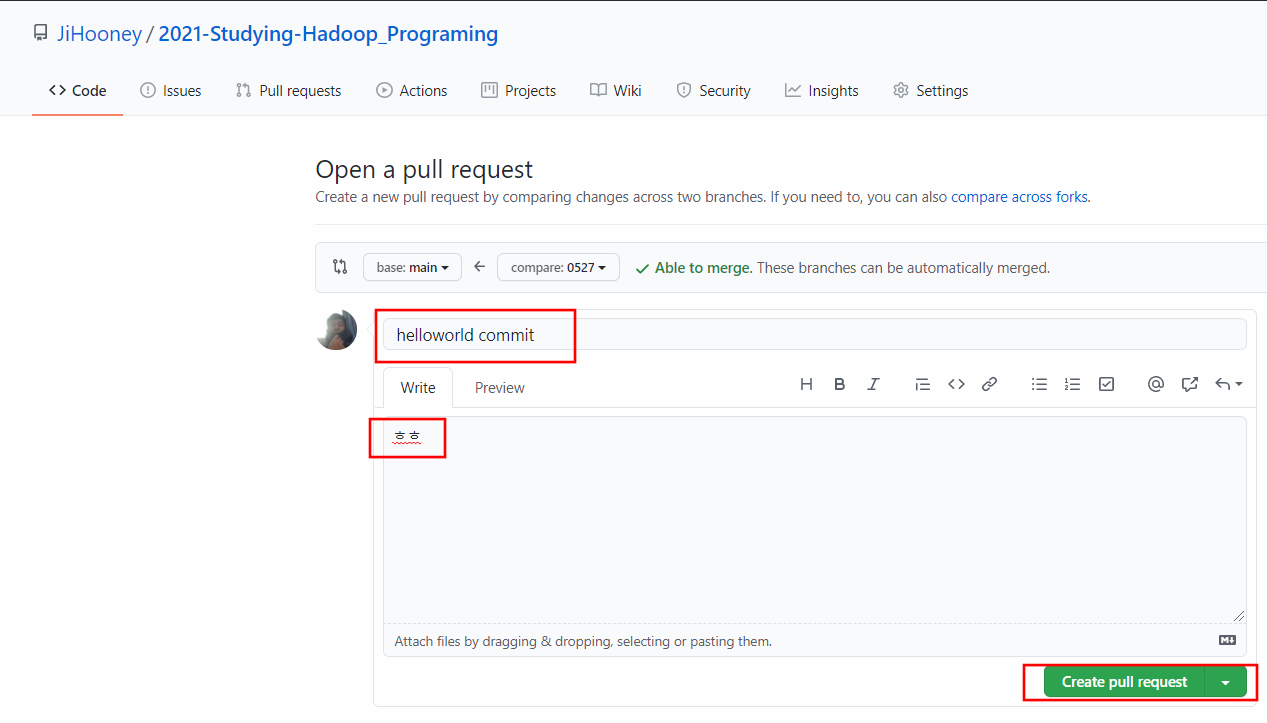Image resolution: width=1267 pixels, height=723 pixels.
Task: Mention a user with the @ icon
Action: [x=1156, y=384]
